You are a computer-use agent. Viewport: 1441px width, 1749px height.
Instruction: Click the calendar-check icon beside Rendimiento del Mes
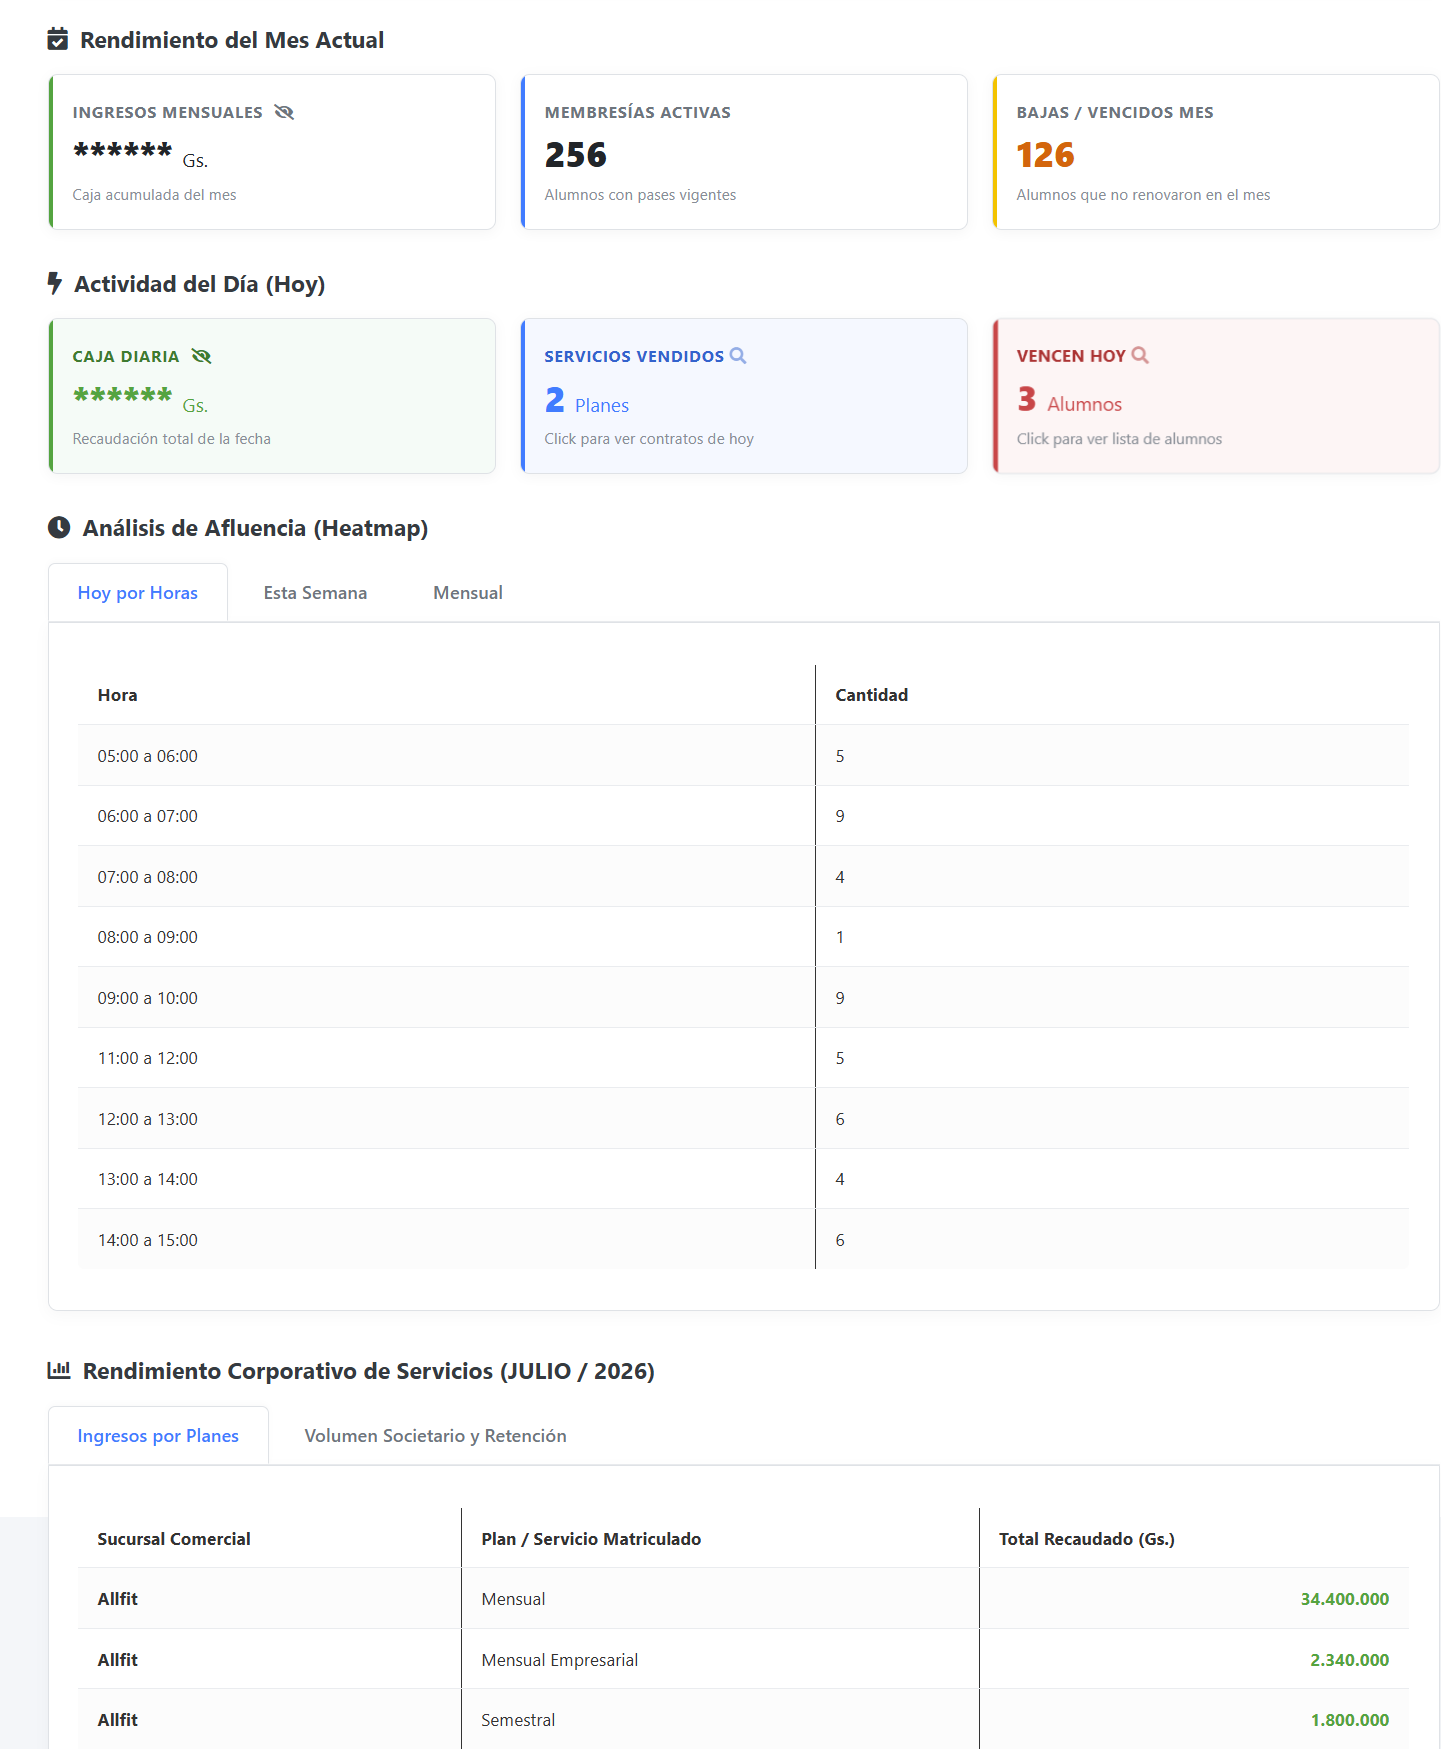58,39
